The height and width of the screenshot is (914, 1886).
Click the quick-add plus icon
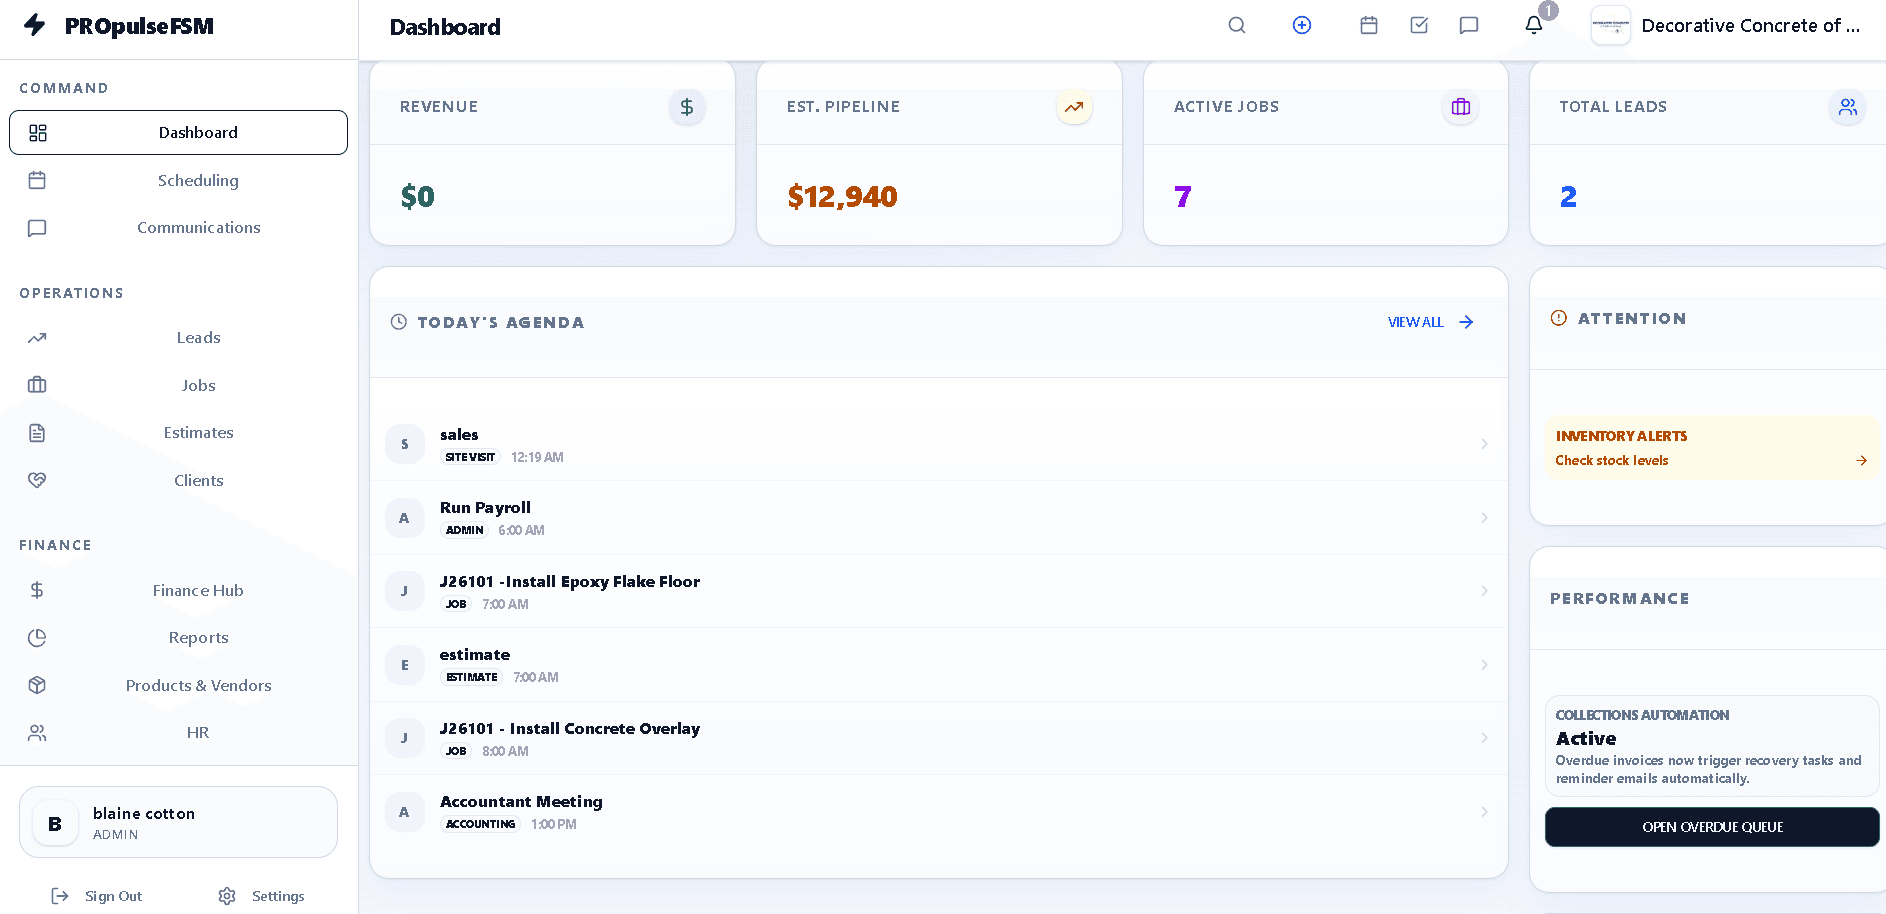pyautogui.click(x=1302, y=25)
